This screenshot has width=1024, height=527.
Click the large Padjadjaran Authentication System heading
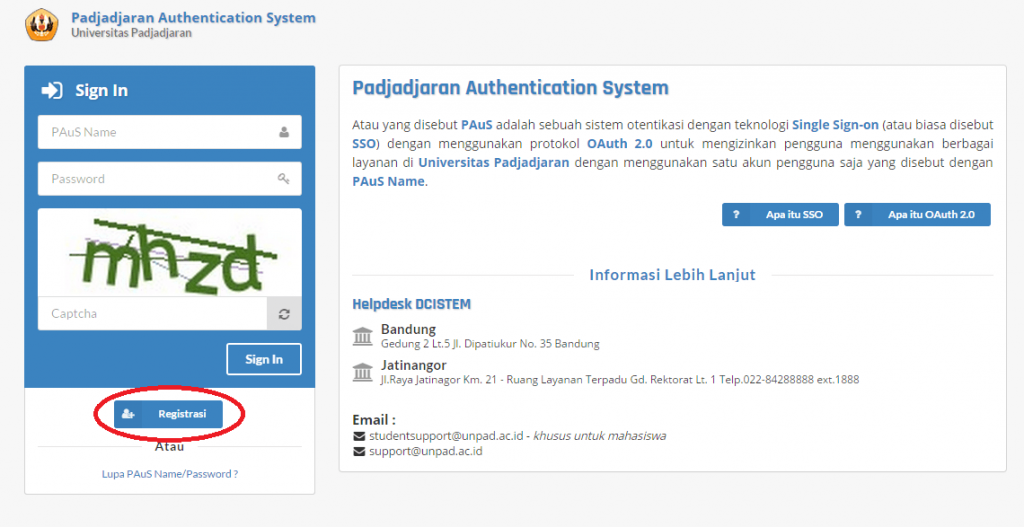pos(511,88)
